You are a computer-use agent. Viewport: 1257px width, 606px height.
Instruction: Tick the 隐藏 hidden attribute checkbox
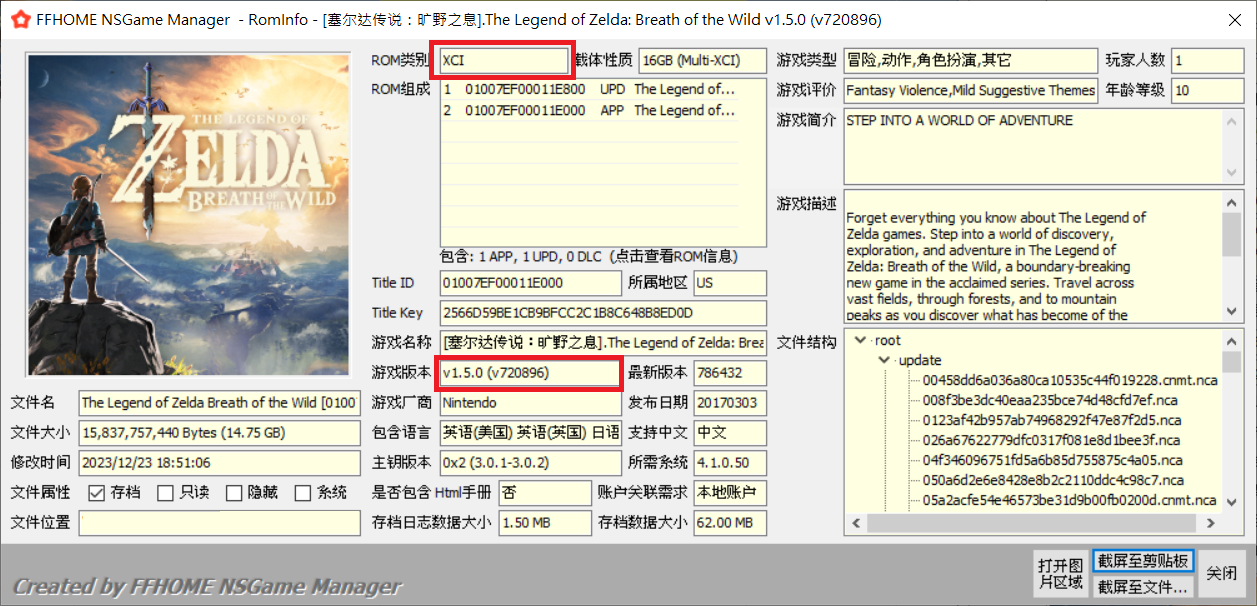coord(234,493)
